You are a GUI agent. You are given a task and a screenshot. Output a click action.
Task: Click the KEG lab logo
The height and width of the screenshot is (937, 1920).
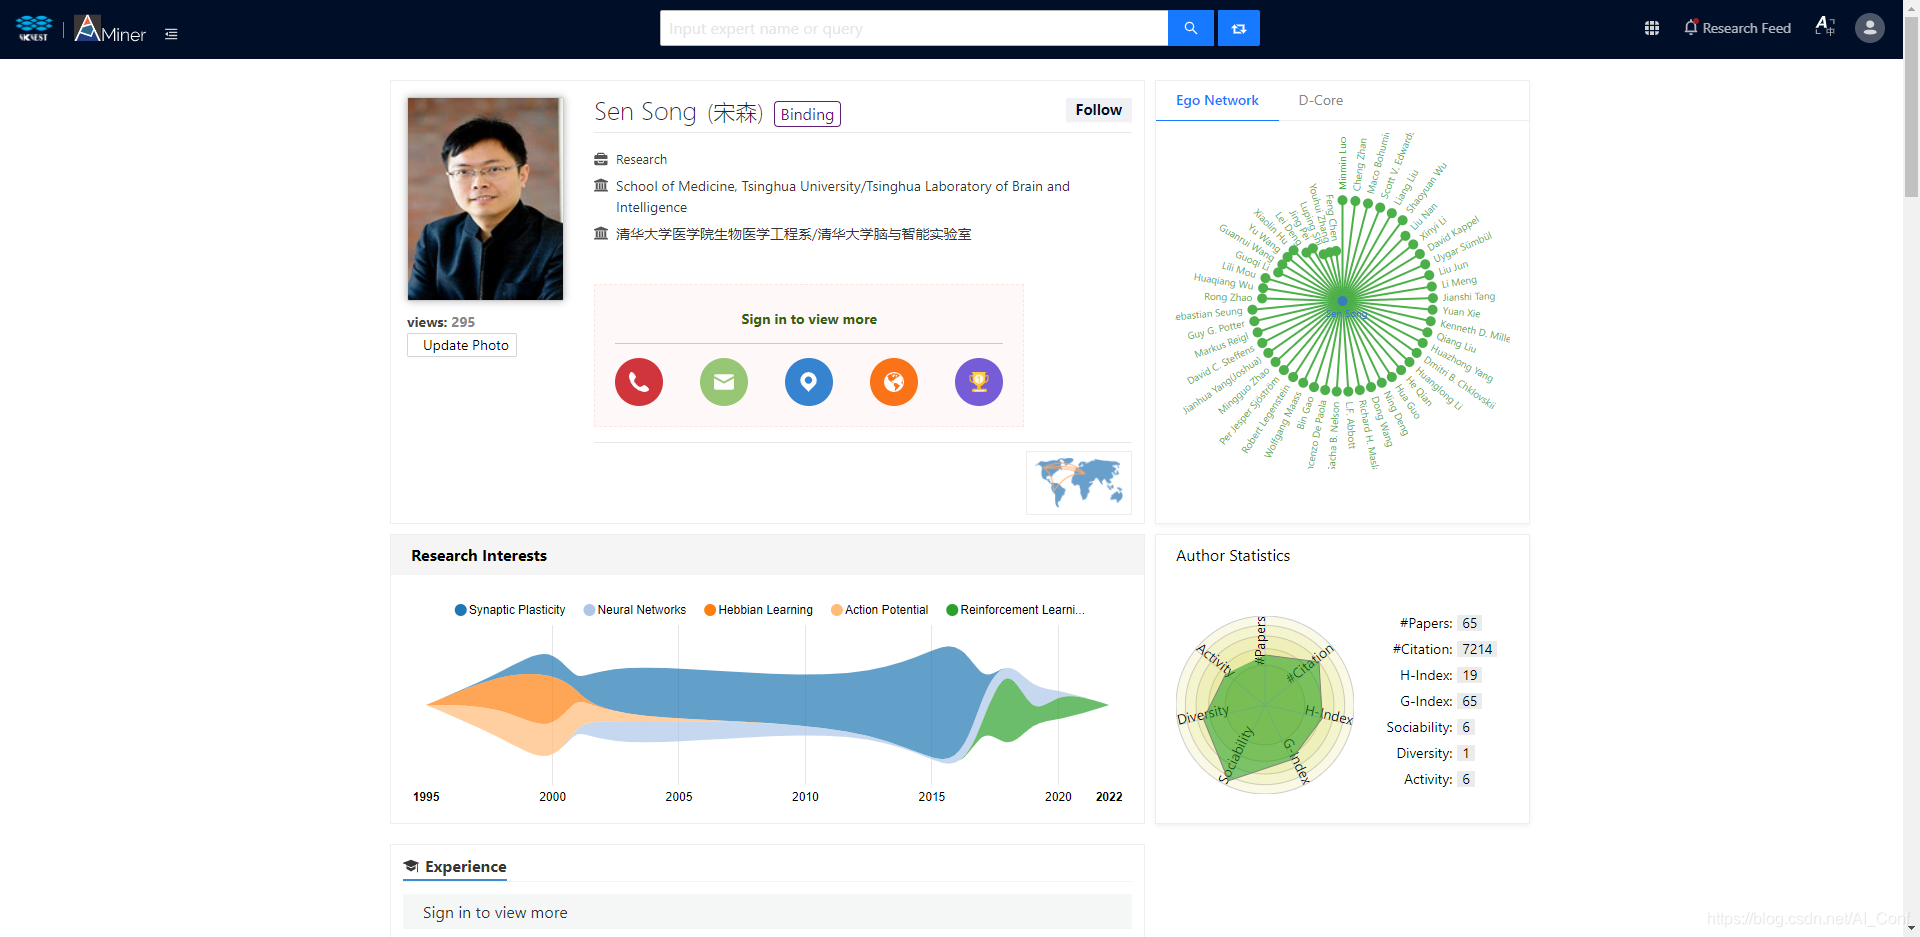[34, 28]
